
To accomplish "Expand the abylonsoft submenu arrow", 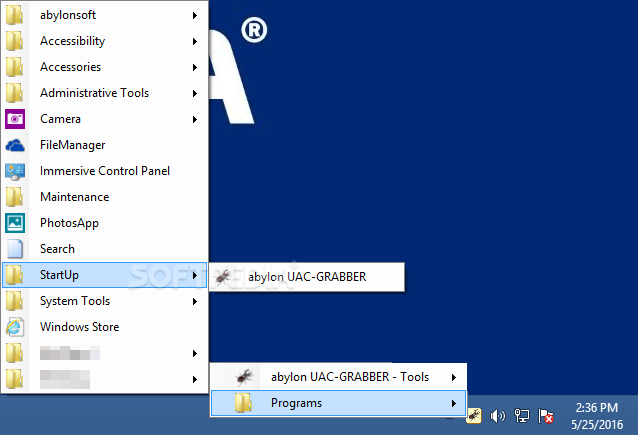I will coord(195,15).
